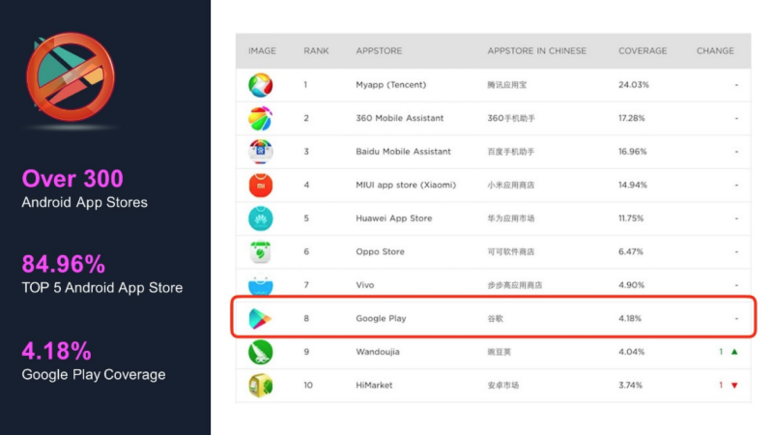This screenshot has width=773, height=435.
Task: Click the pink 84.96% statistic
Action: tap(63, 264)
